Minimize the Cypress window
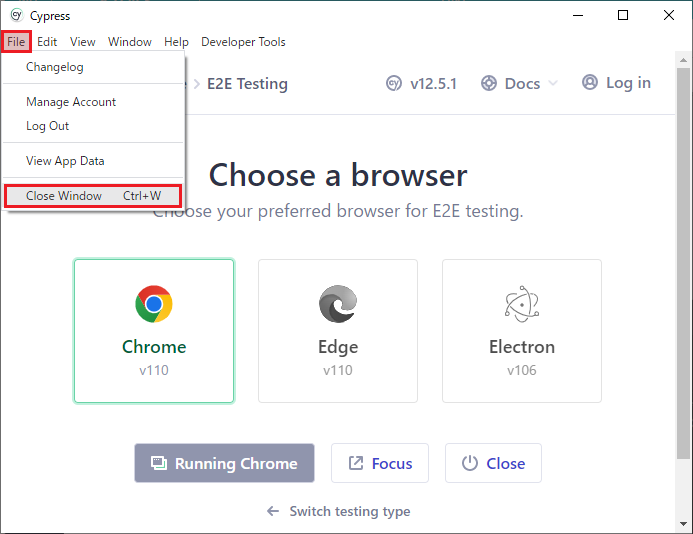 (x=578, y=15)
